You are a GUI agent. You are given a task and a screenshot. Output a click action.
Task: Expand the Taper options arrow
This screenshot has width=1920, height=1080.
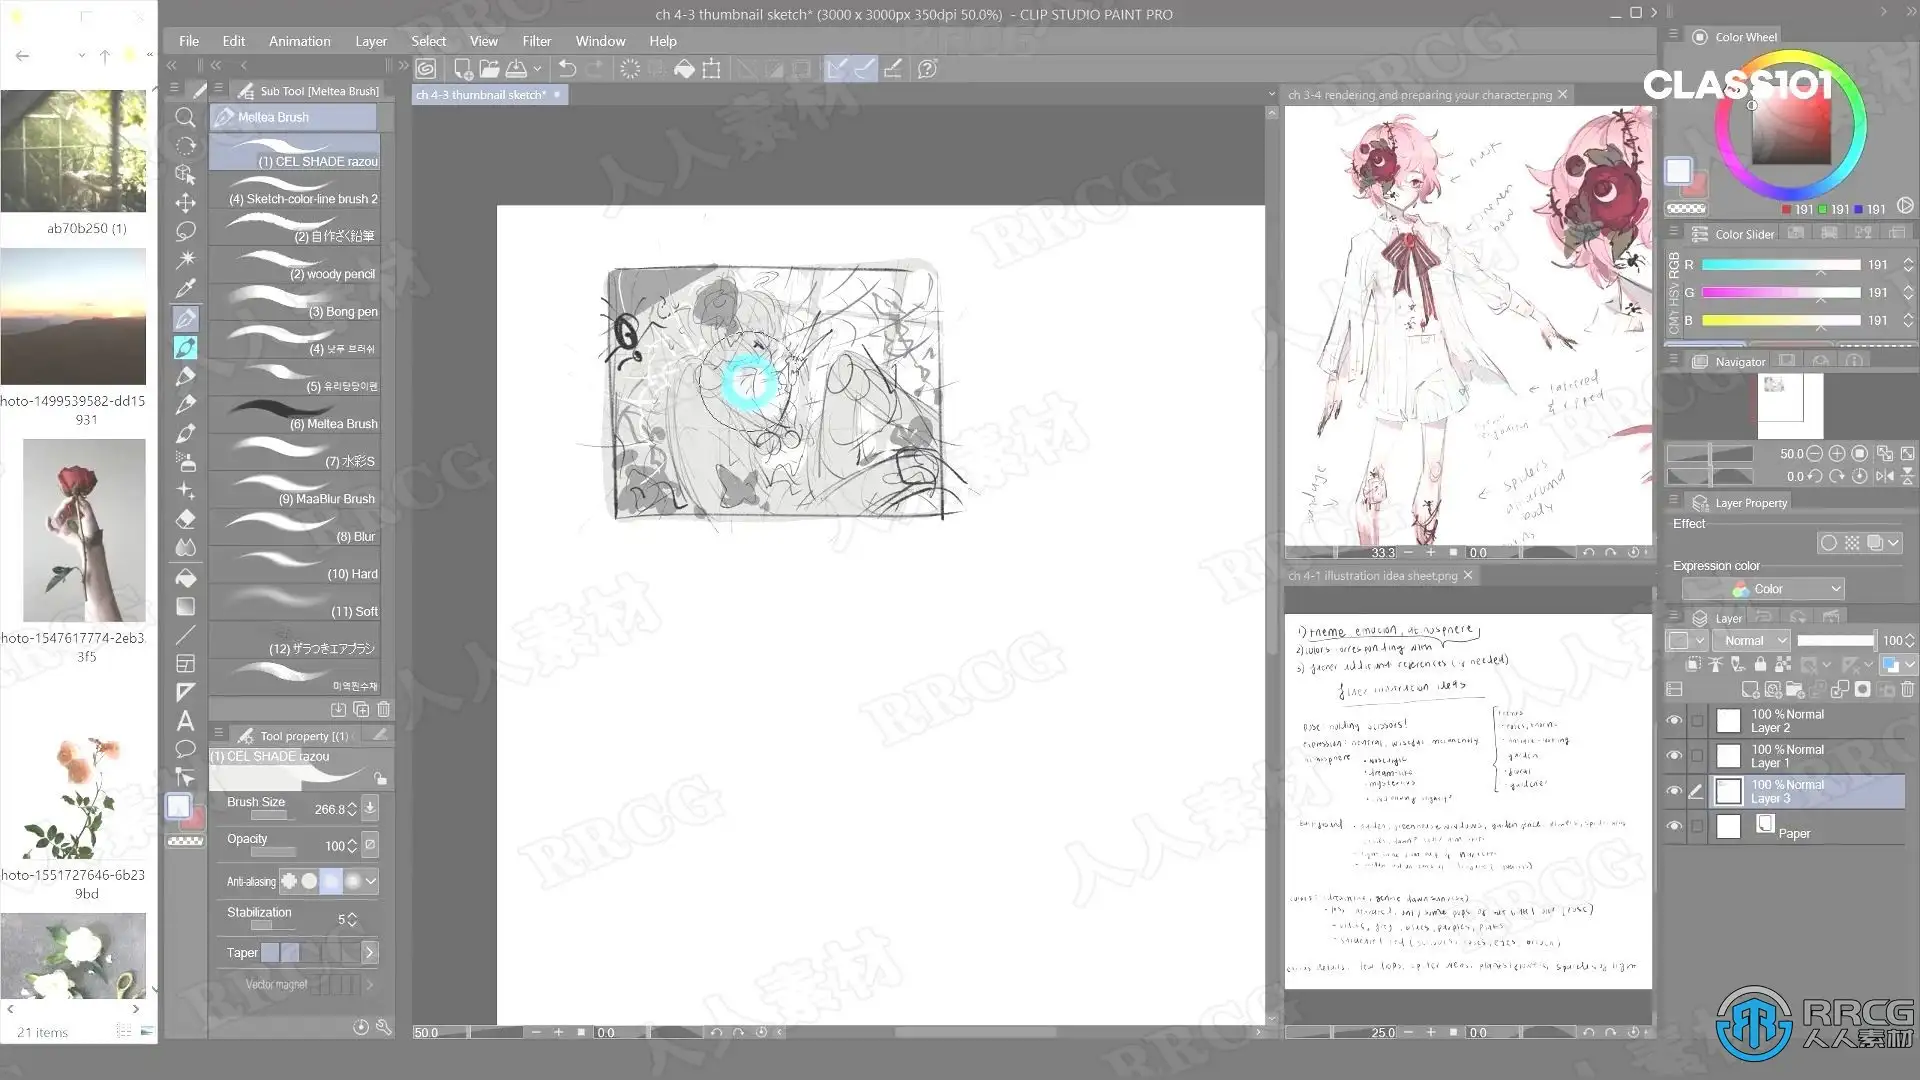point(369,953)
